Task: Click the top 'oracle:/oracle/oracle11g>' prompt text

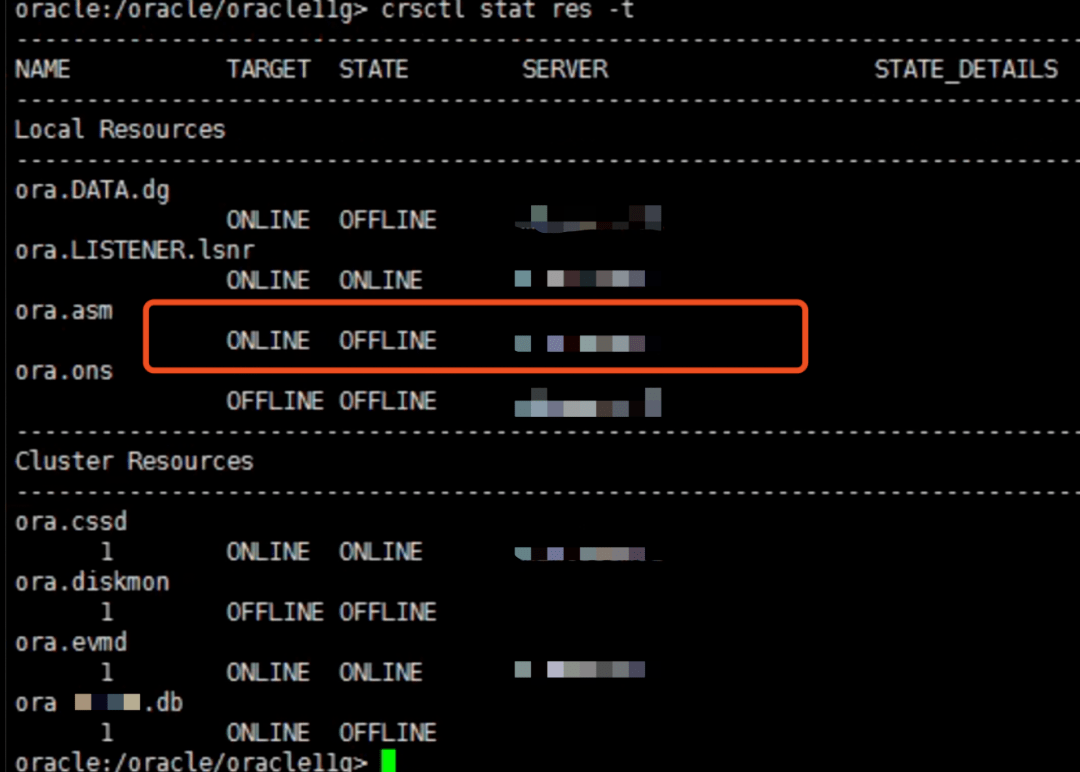Action: pos(191,10)
